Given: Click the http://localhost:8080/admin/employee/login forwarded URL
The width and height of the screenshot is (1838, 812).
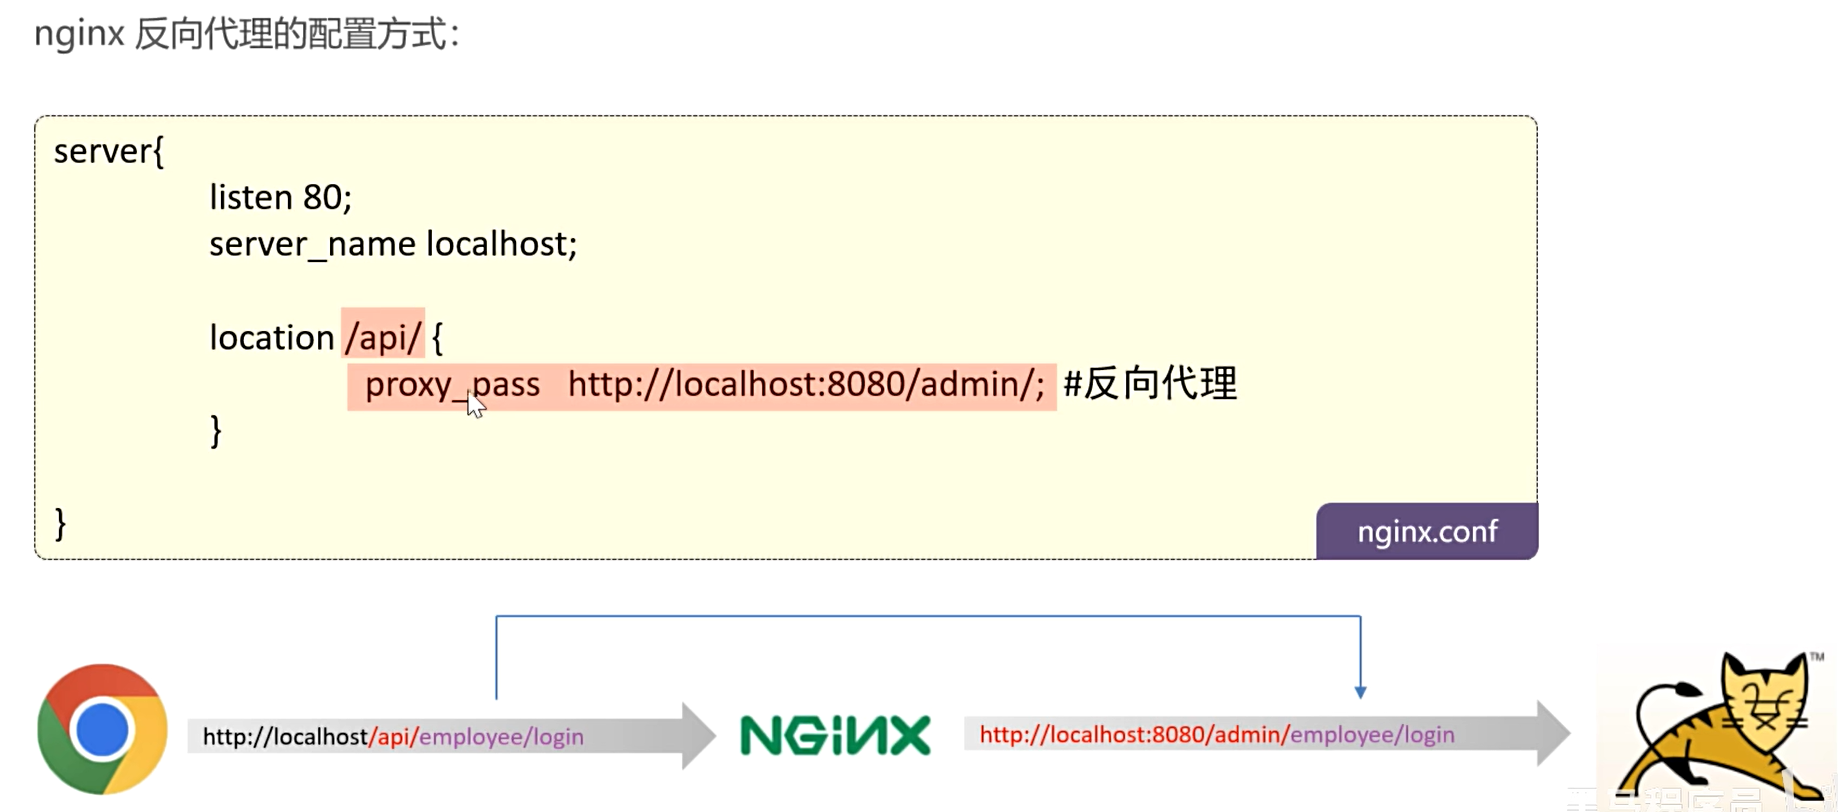Looking at the screenshot, I should 1217,735.
